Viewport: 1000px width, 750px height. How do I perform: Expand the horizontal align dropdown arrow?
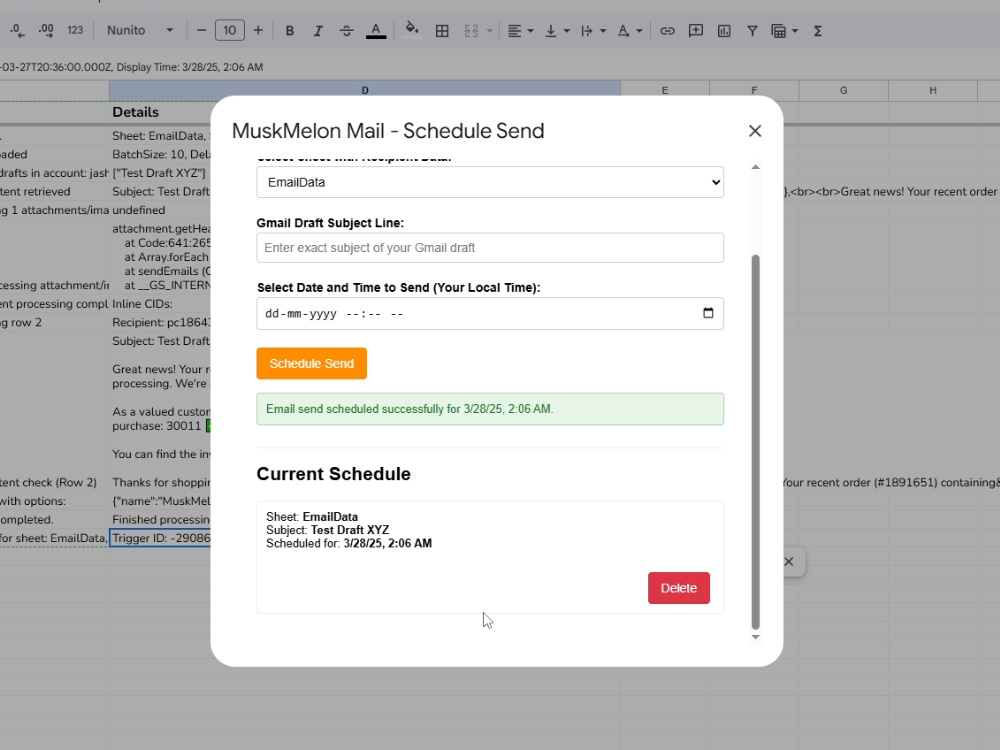531,31
